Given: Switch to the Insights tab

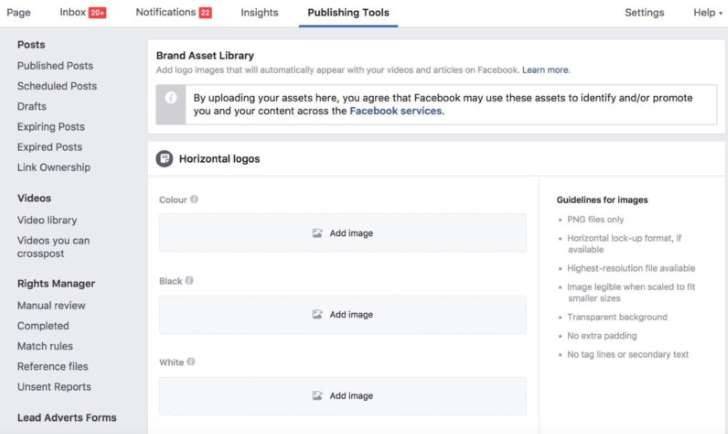Looking at the screenshot, I should tap(260, 13).
